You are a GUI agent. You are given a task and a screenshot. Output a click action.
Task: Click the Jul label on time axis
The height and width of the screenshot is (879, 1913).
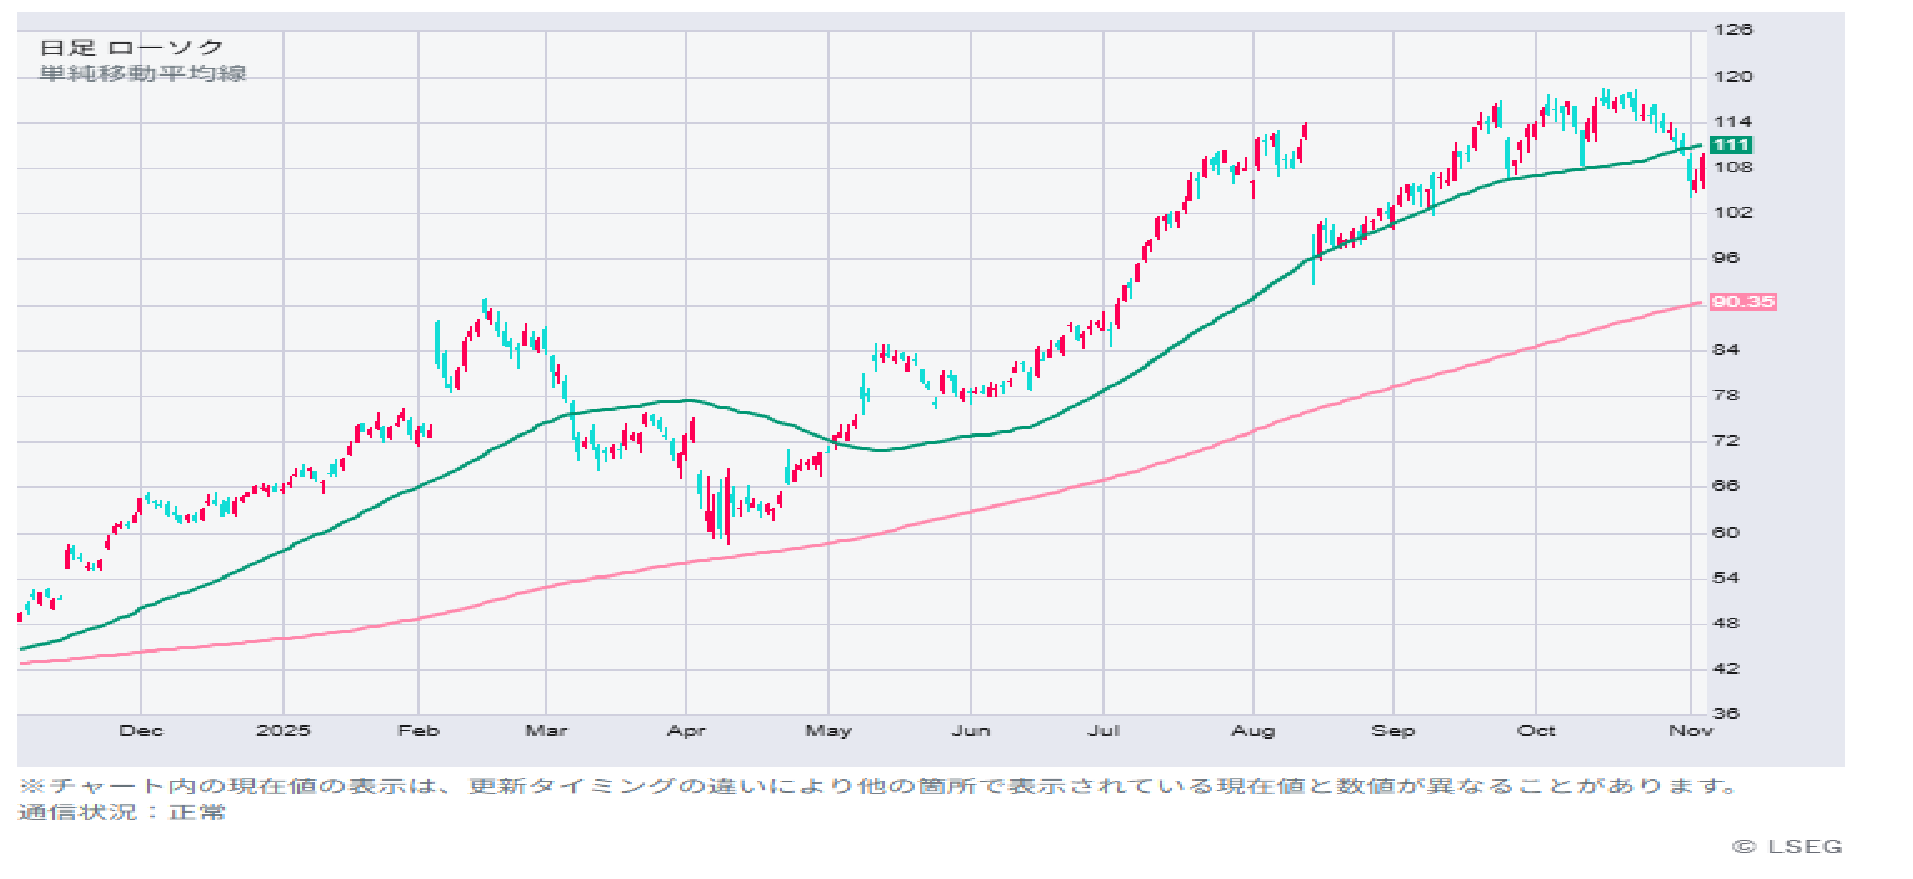click(x=1103, y=731)
